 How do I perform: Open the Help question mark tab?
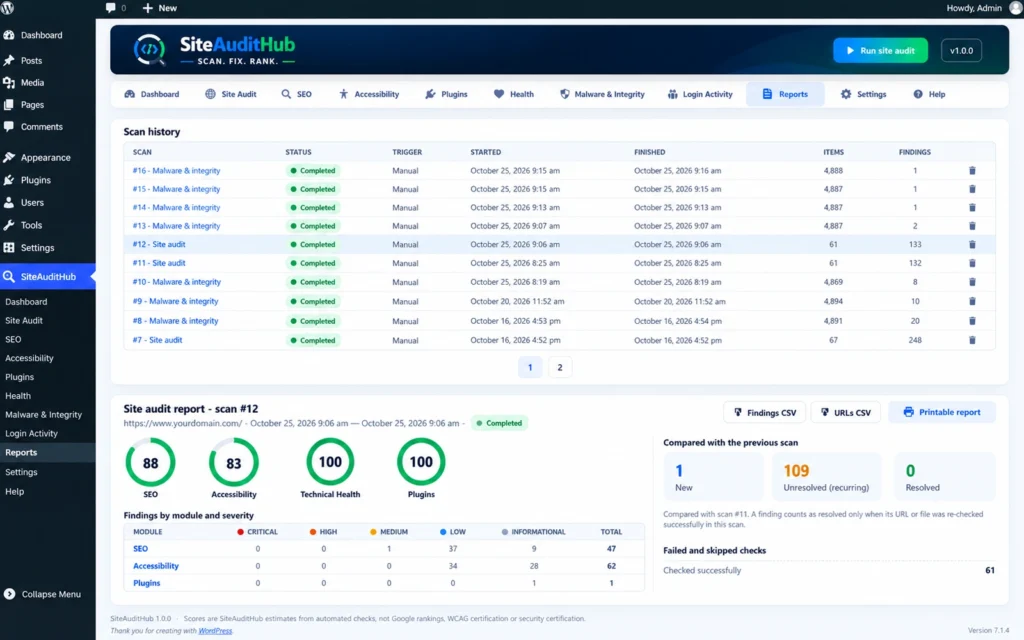click(x=929, y=94)
